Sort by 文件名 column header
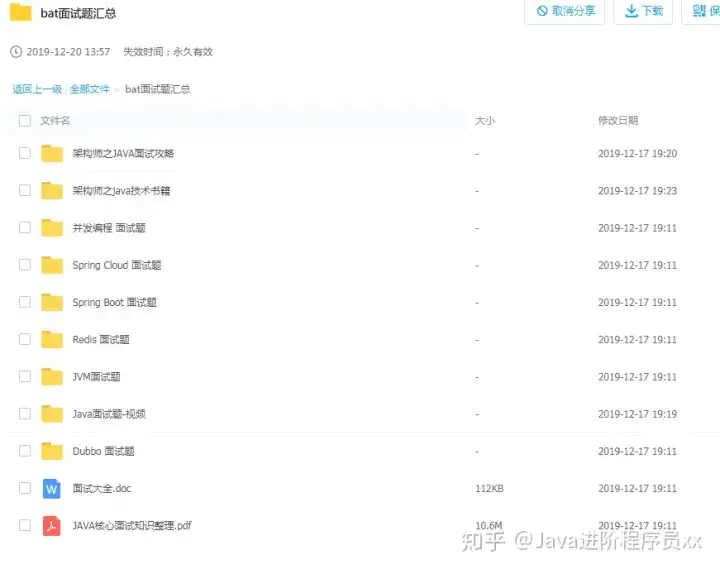720x569 pixels. [55, 121]
